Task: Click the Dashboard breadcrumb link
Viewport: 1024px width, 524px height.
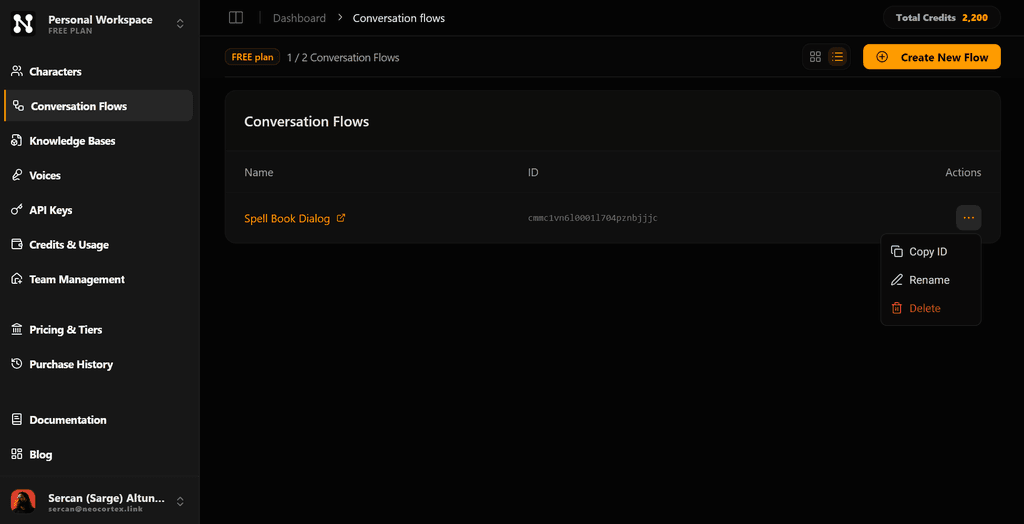Action: [x=299, y=18]
